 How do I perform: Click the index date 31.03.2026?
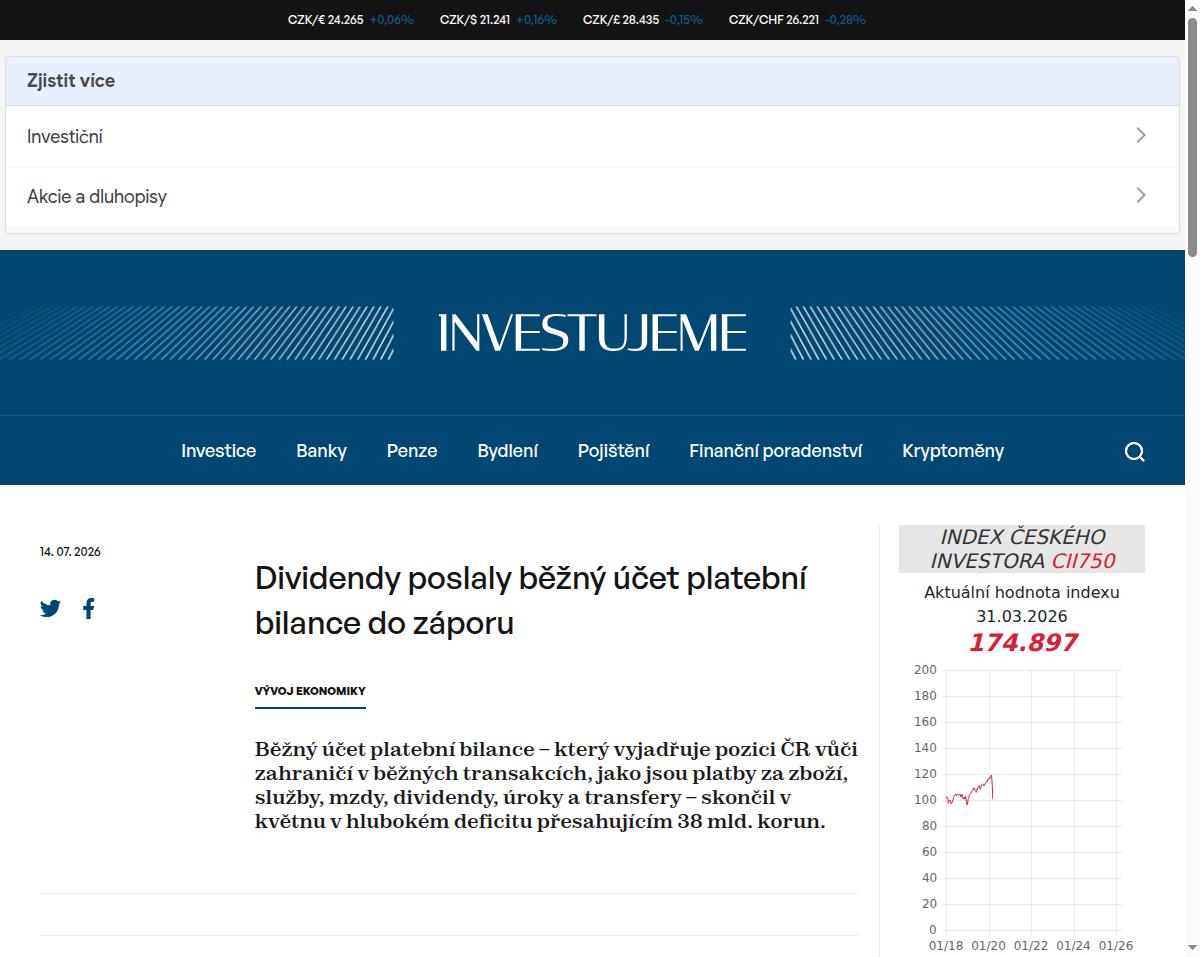pyautogui.click(x=1022, y=616)
